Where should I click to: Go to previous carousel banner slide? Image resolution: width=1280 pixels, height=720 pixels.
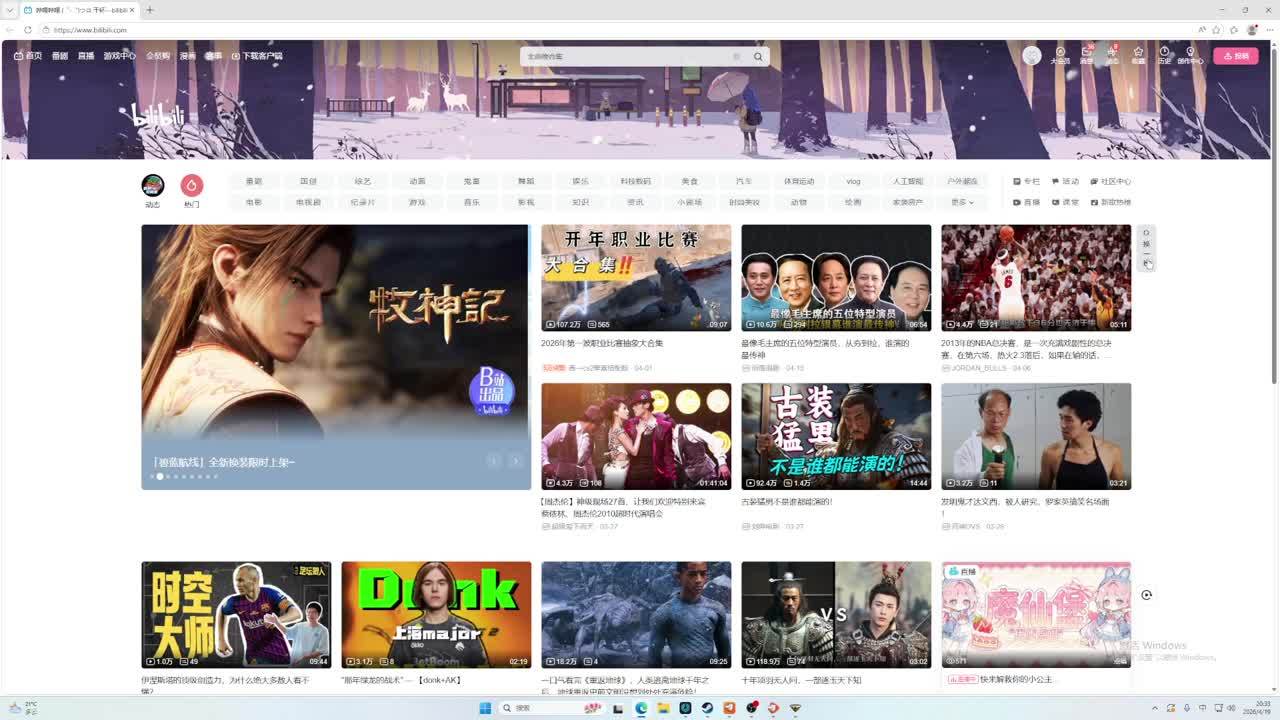tap(493, 461)
